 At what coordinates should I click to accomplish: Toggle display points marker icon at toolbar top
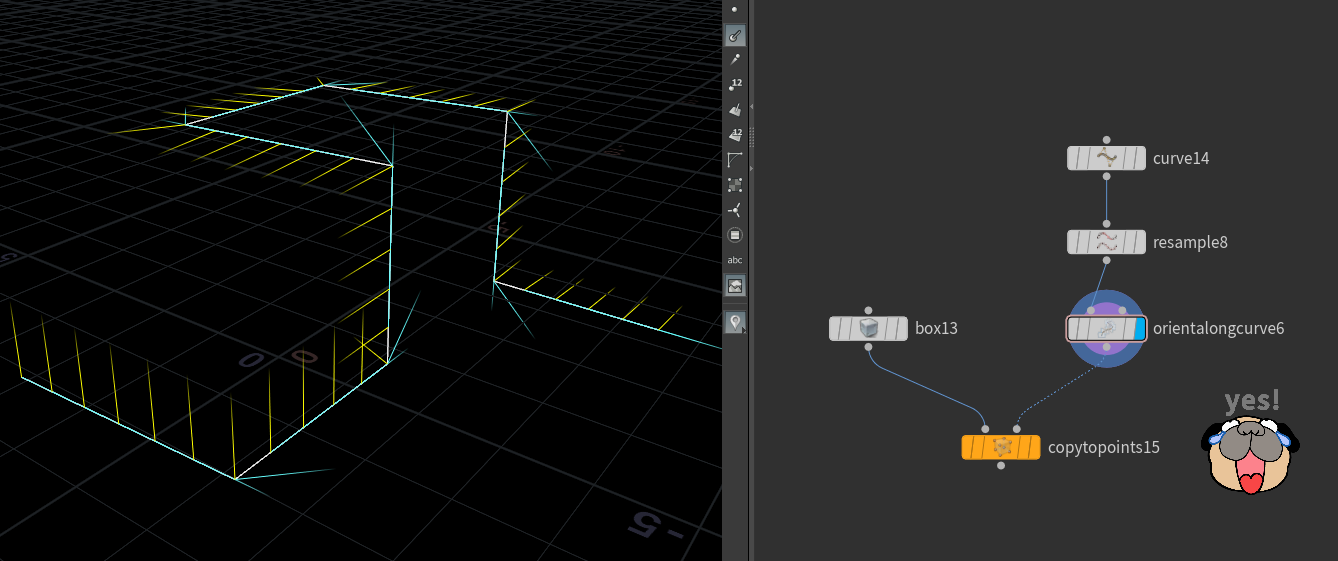pos(735,9)
